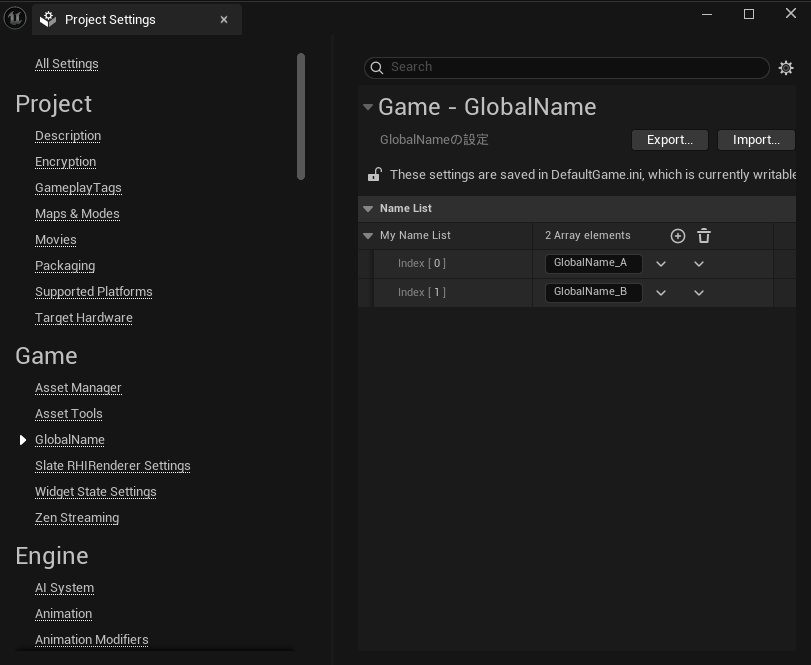Collapse the Name List category
Viewport: 811px width, 665px height.
pos(368,209)
